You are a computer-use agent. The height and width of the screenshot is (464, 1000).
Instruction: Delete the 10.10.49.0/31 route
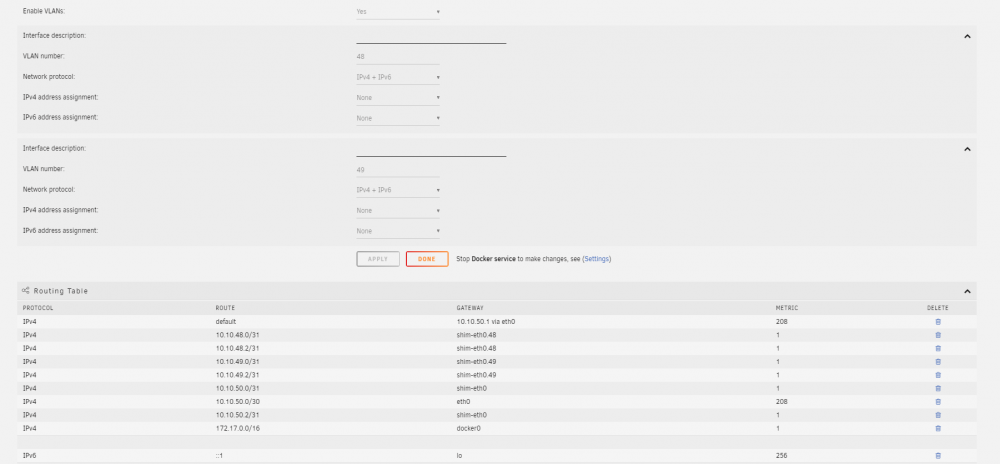tap(938, 362)
